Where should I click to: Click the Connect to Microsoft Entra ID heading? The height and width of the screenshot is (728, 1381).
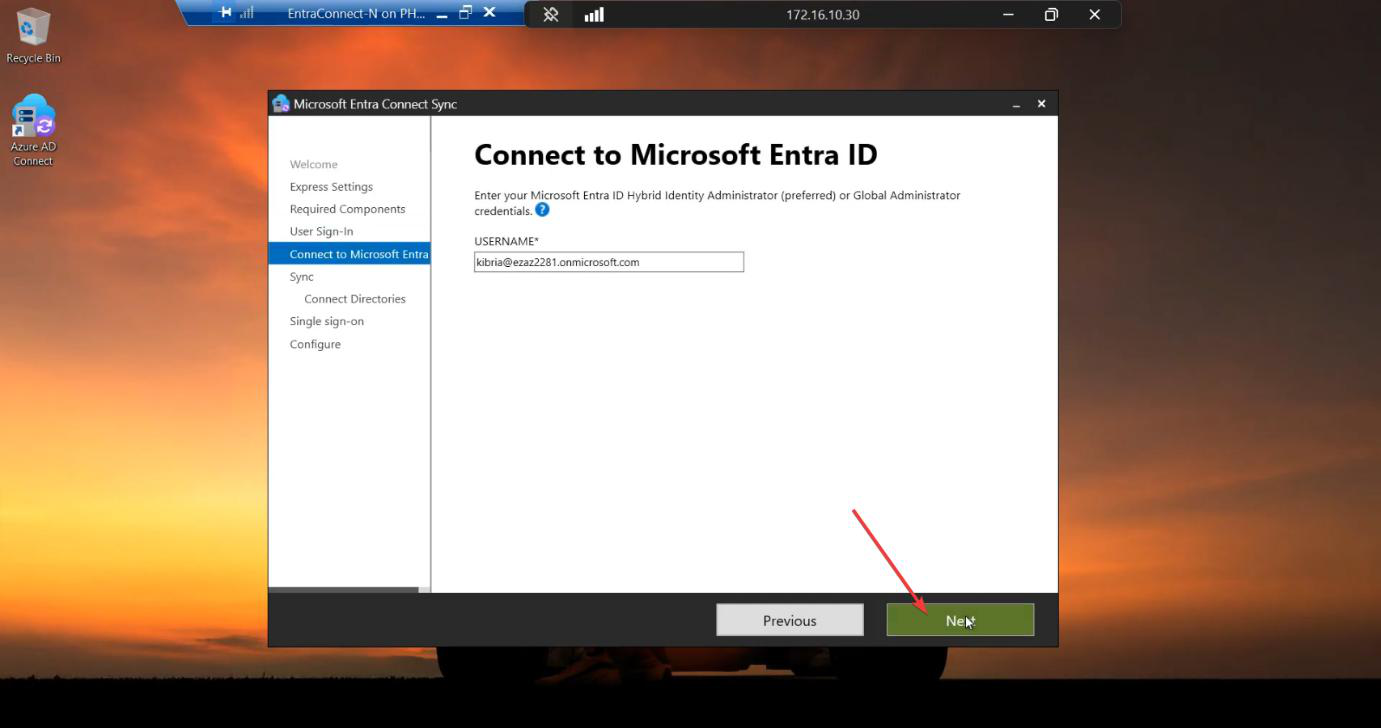click(x=676, y=155)
